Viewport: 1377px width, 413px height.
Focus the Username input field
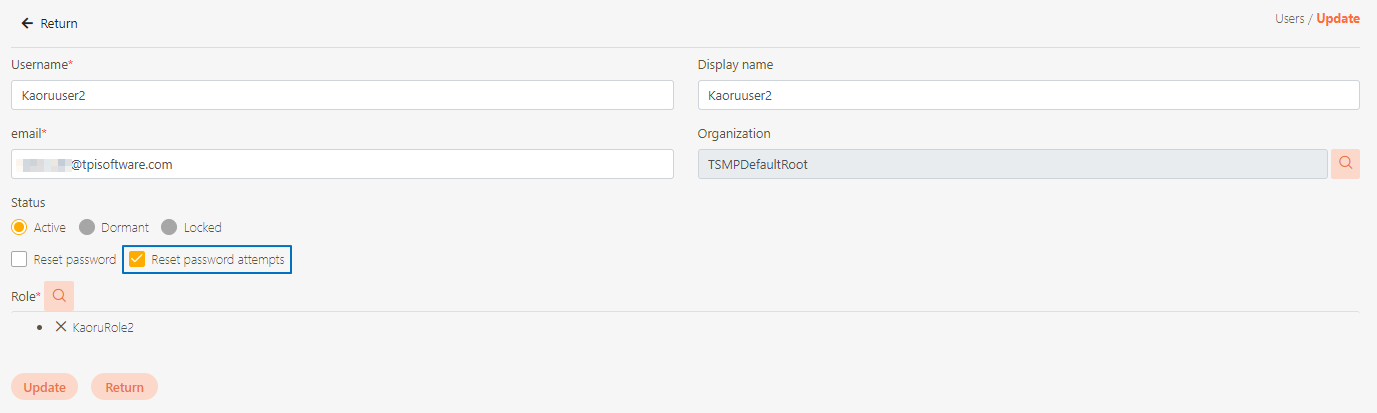(342, 95)
